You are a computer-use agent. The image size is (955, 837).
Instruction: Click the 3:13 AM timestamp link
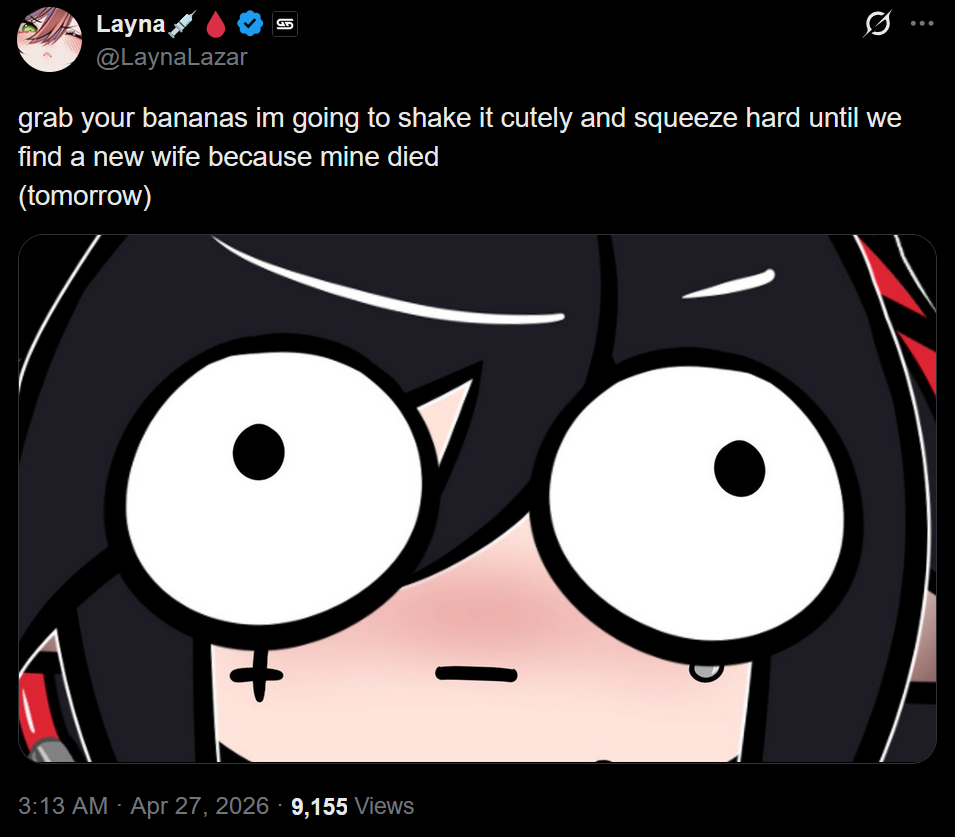[63, 806]
